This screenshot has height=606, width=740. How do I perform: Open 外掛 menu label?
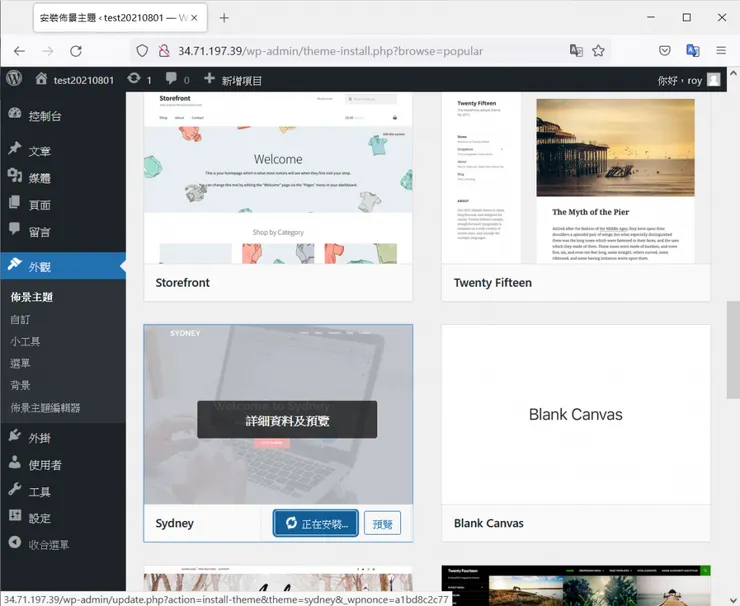(x=39, y=438)
